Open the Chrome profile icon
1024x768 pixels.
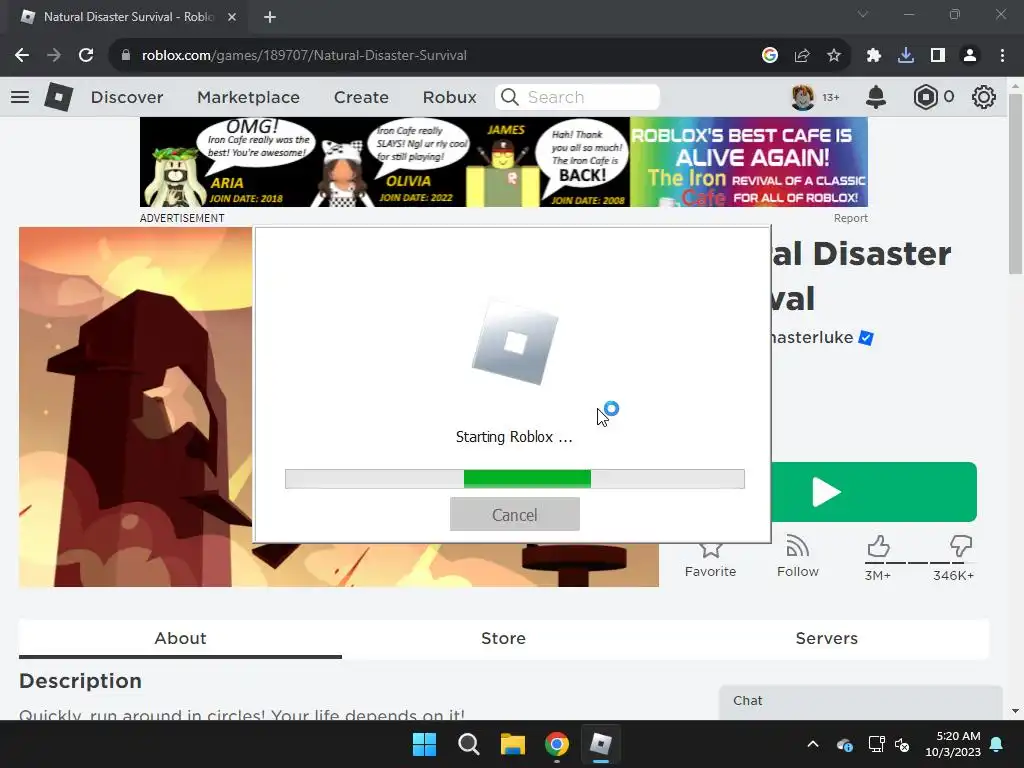tap(970, 56)
